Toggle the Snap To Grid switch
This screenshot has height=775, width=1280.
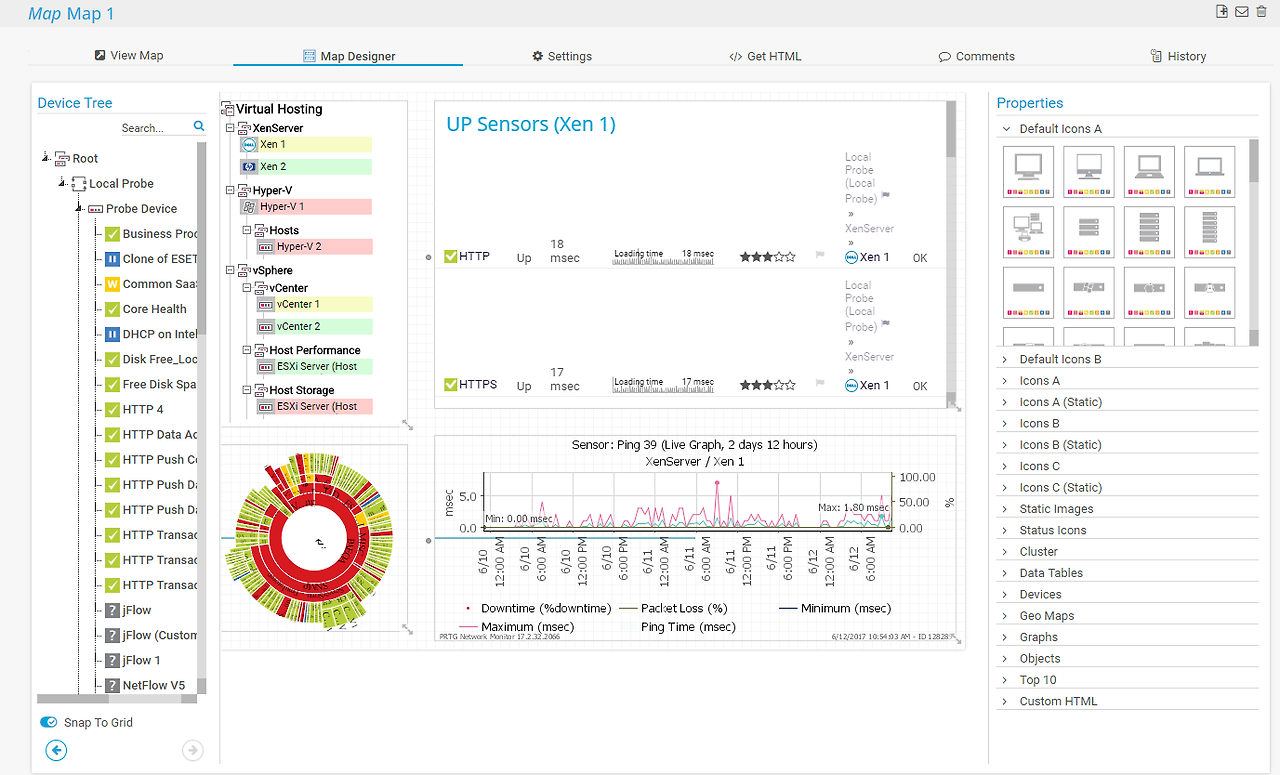[48, 722]
